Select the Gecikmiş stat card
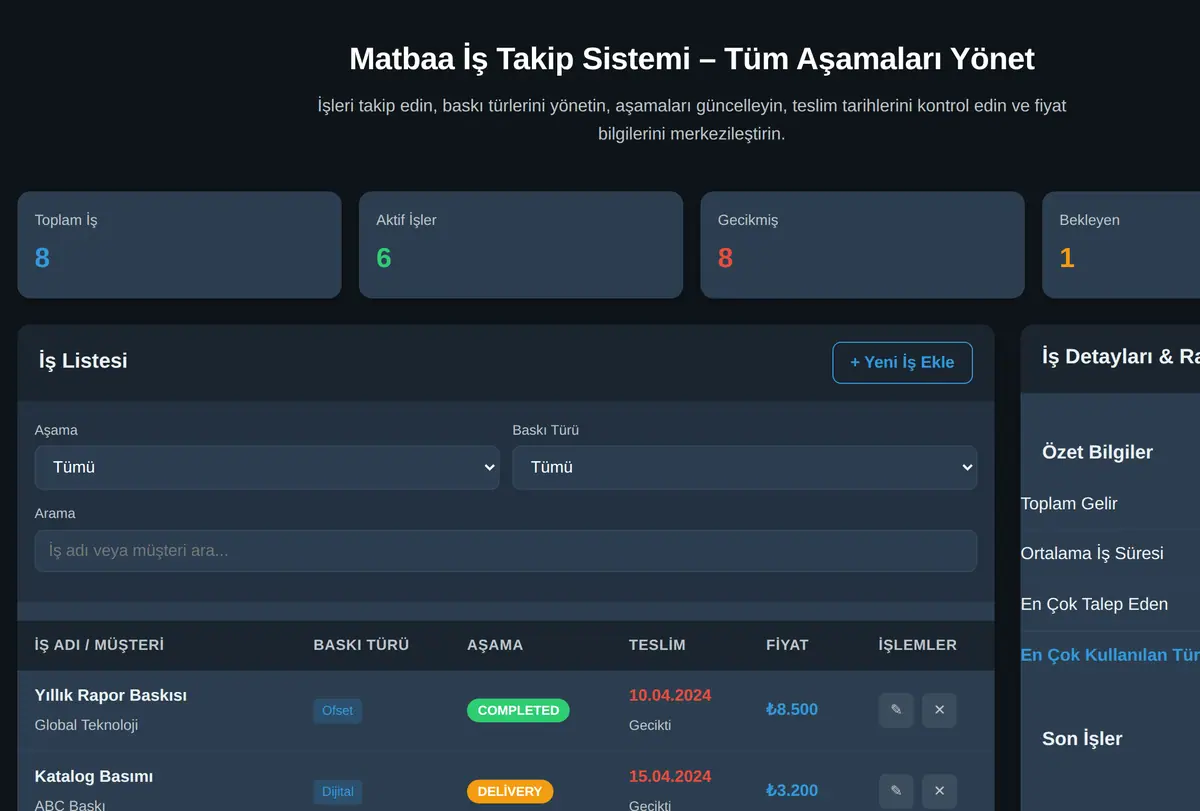Viewport: 1200px width, 811px height. click(862, 245)
